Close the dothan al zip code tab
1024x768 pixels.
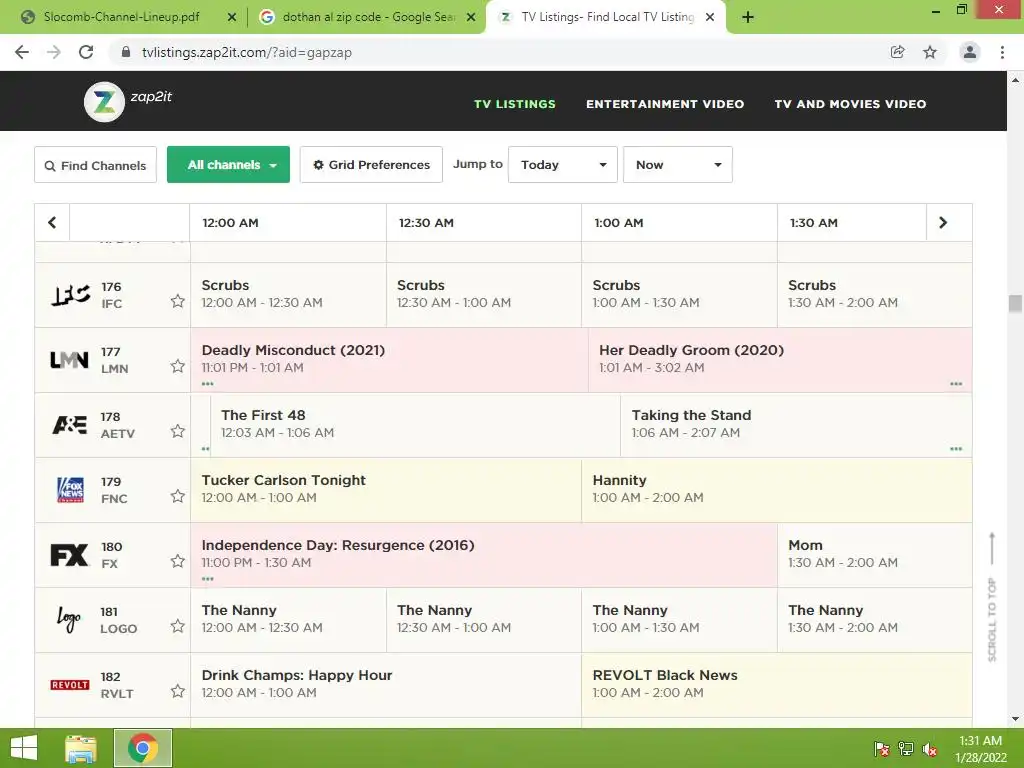(471, 17)
